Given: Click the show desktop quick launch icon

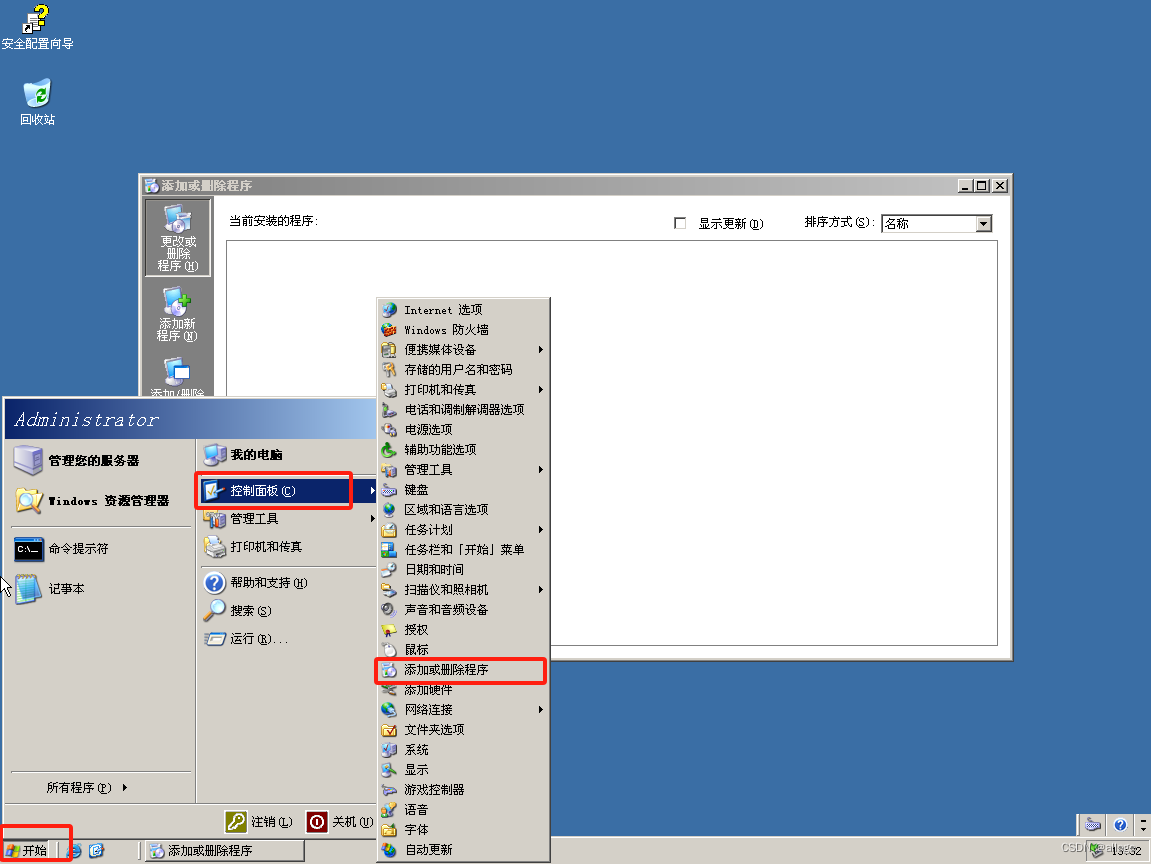Looking at the screenshot, I should [96, 851].
